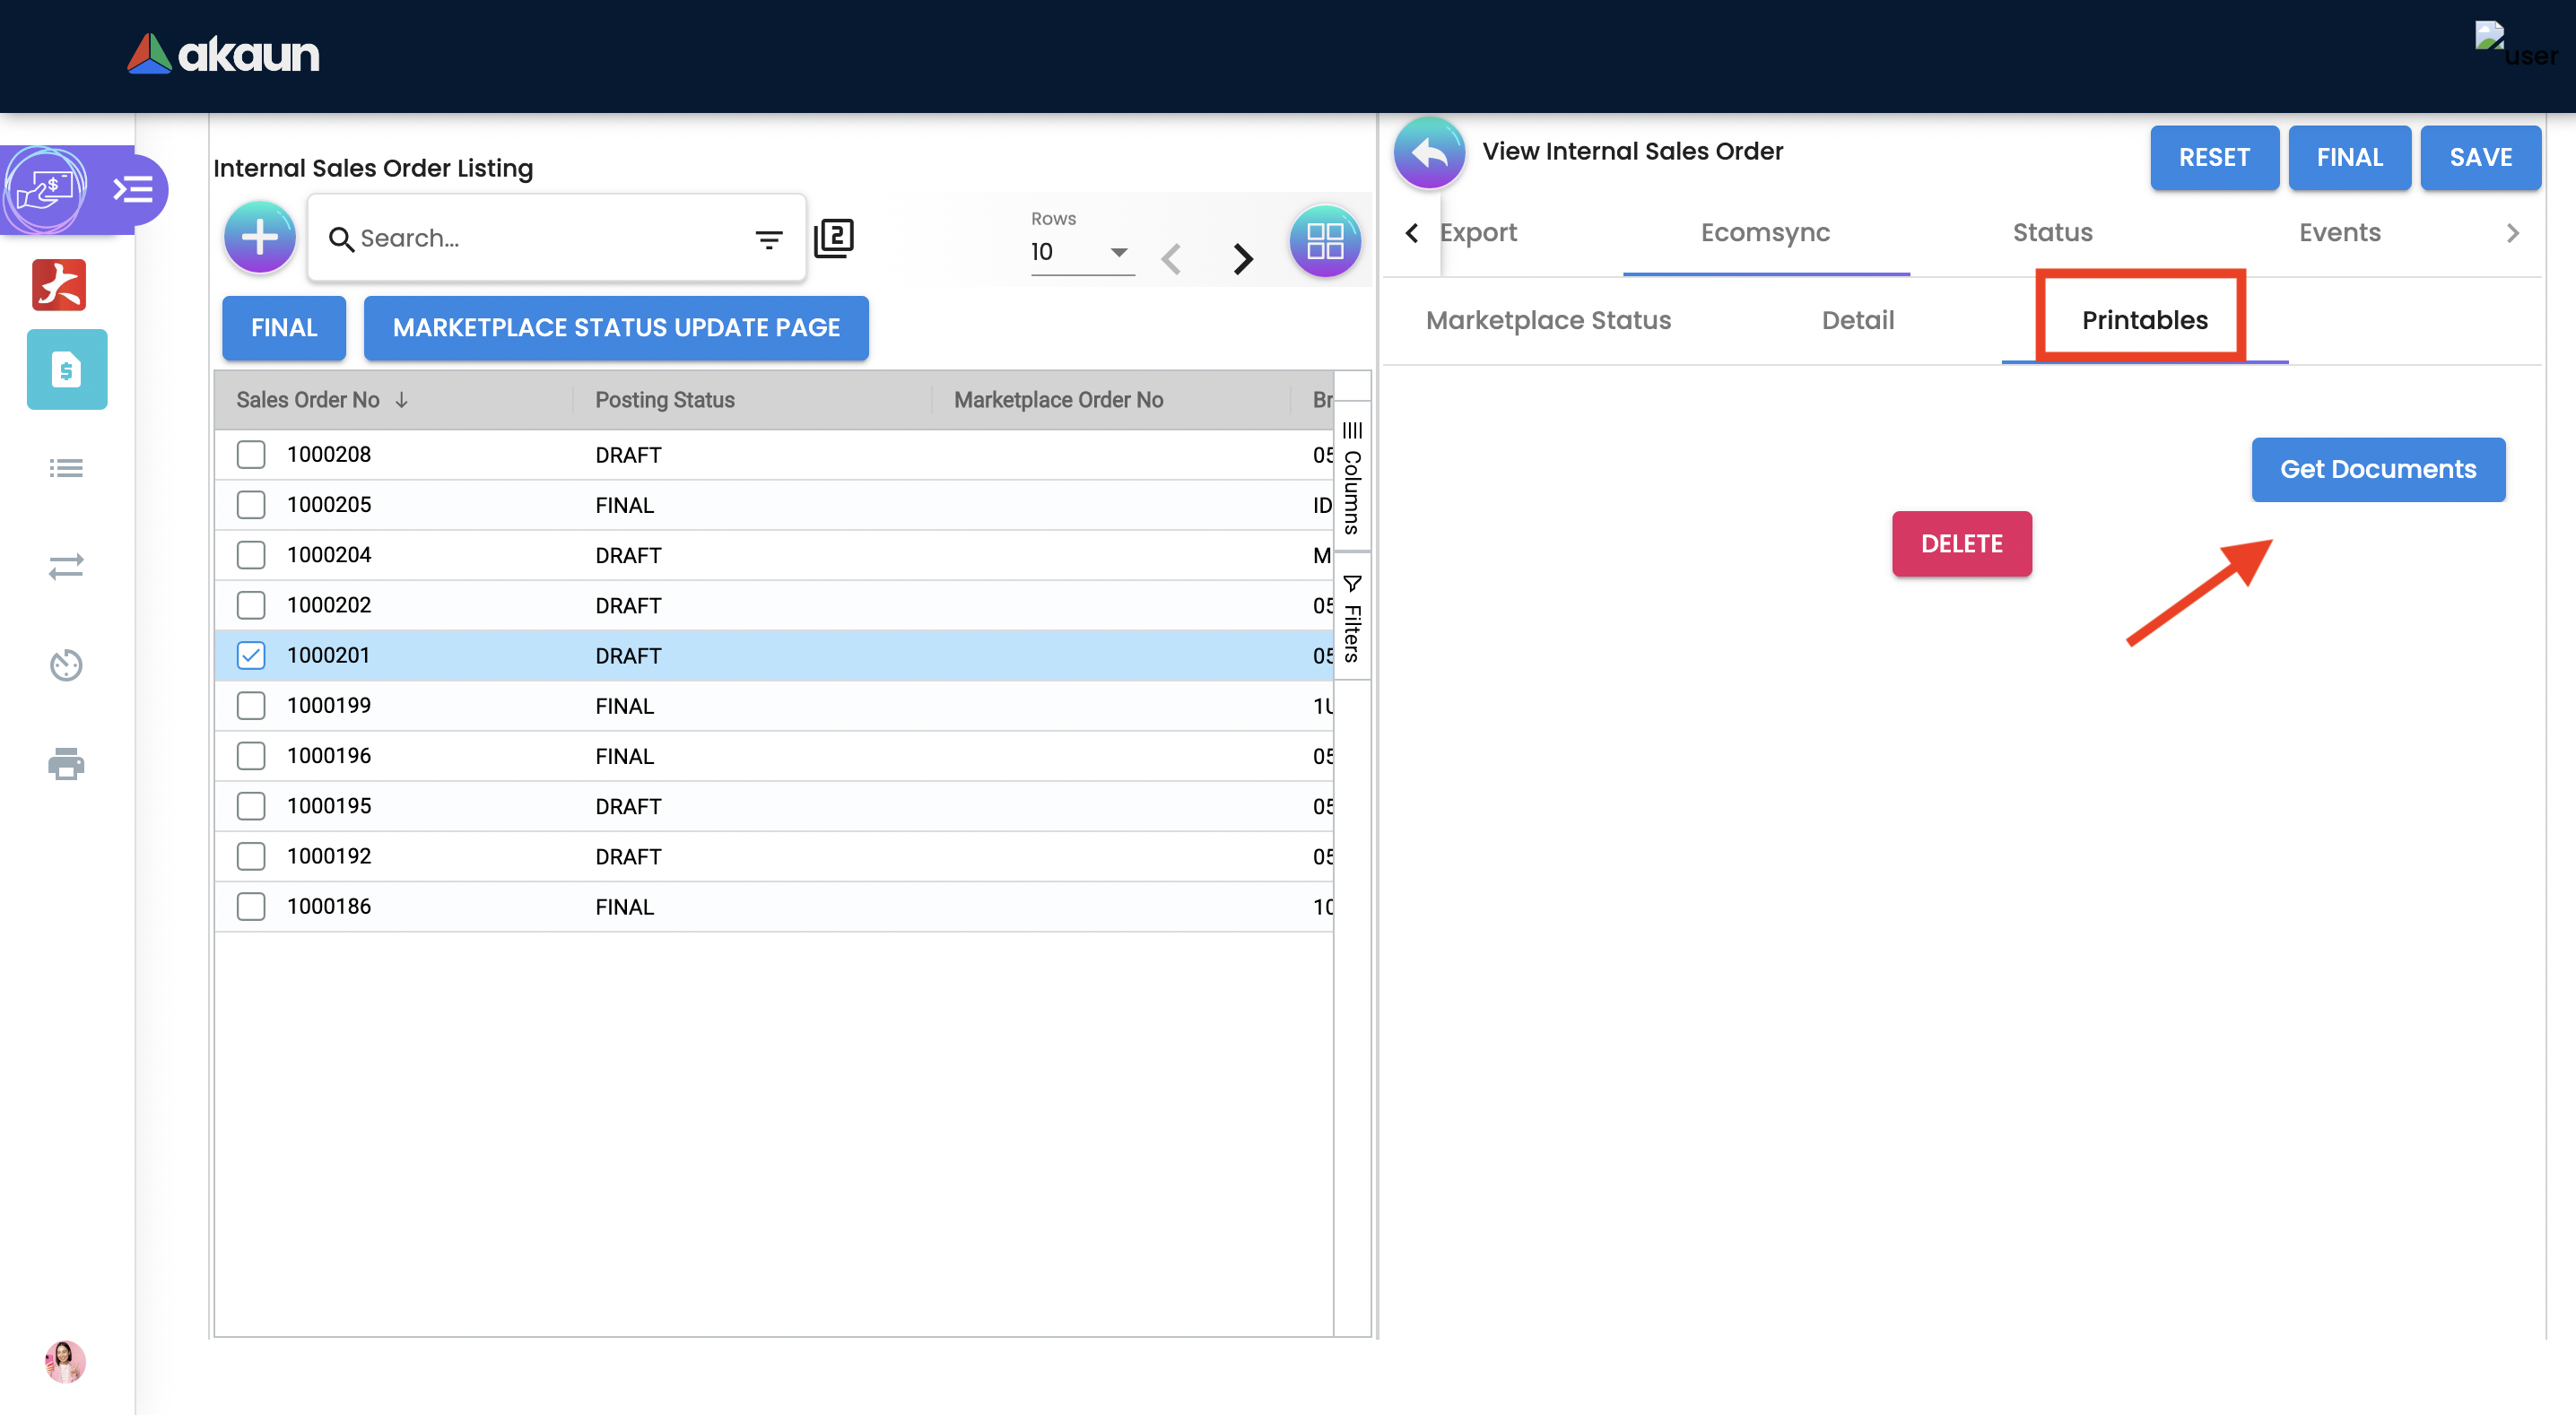Screen dimensions: 2576x1415
Task: Click the transfer arrows sidebar icon
Action: [66, 567]
